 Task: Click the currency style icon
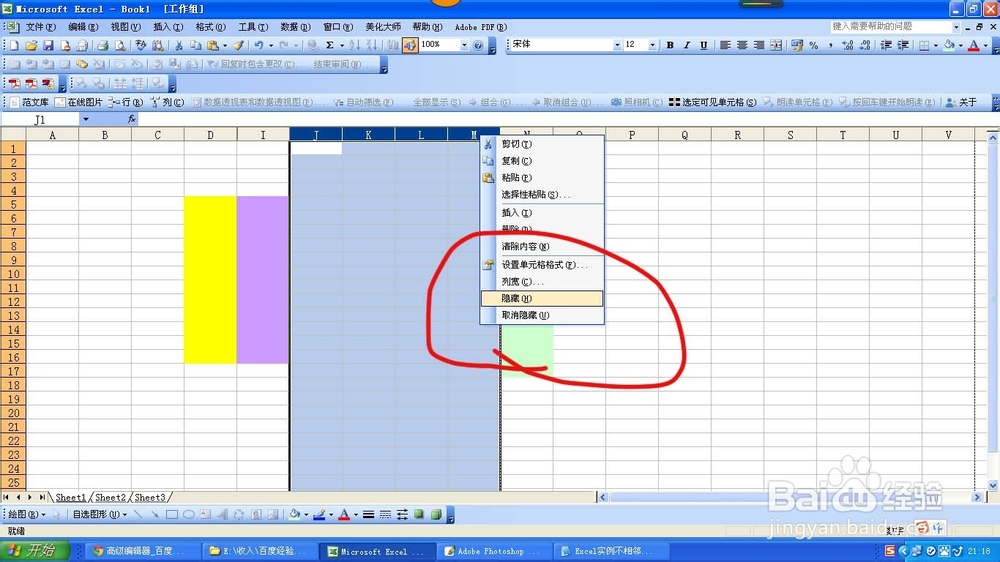pyautogui.click(x=797, y=45)
